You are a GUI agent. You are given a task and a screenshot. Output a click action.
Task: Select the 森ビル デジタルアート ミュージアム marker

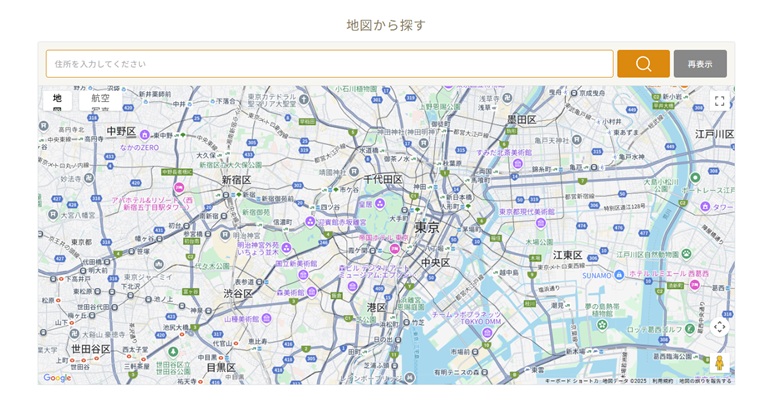coord(352,286)
